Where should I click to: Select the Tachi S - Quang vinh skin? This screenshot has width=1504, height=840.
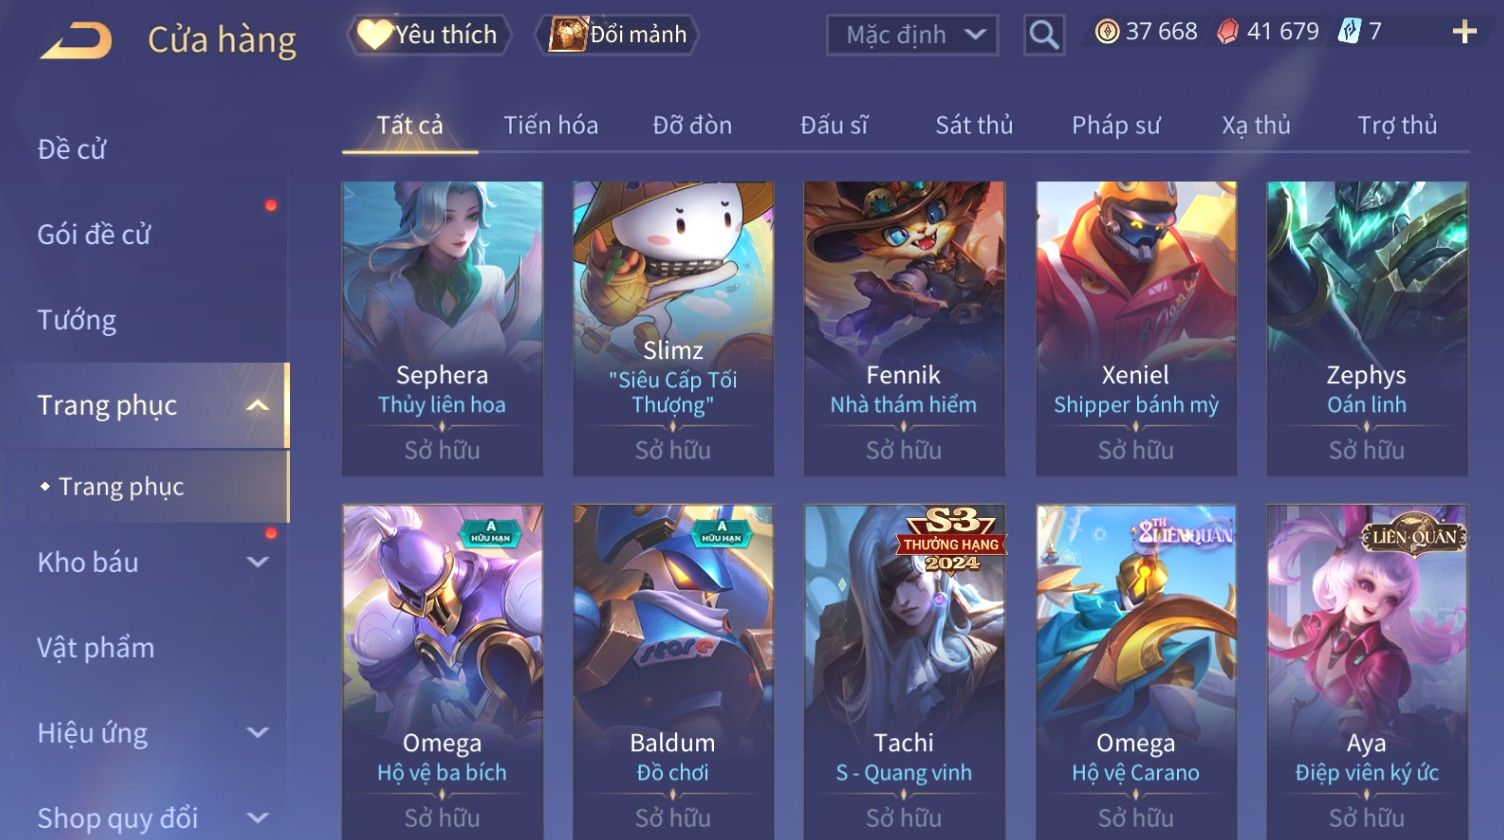tap(904, 672)
